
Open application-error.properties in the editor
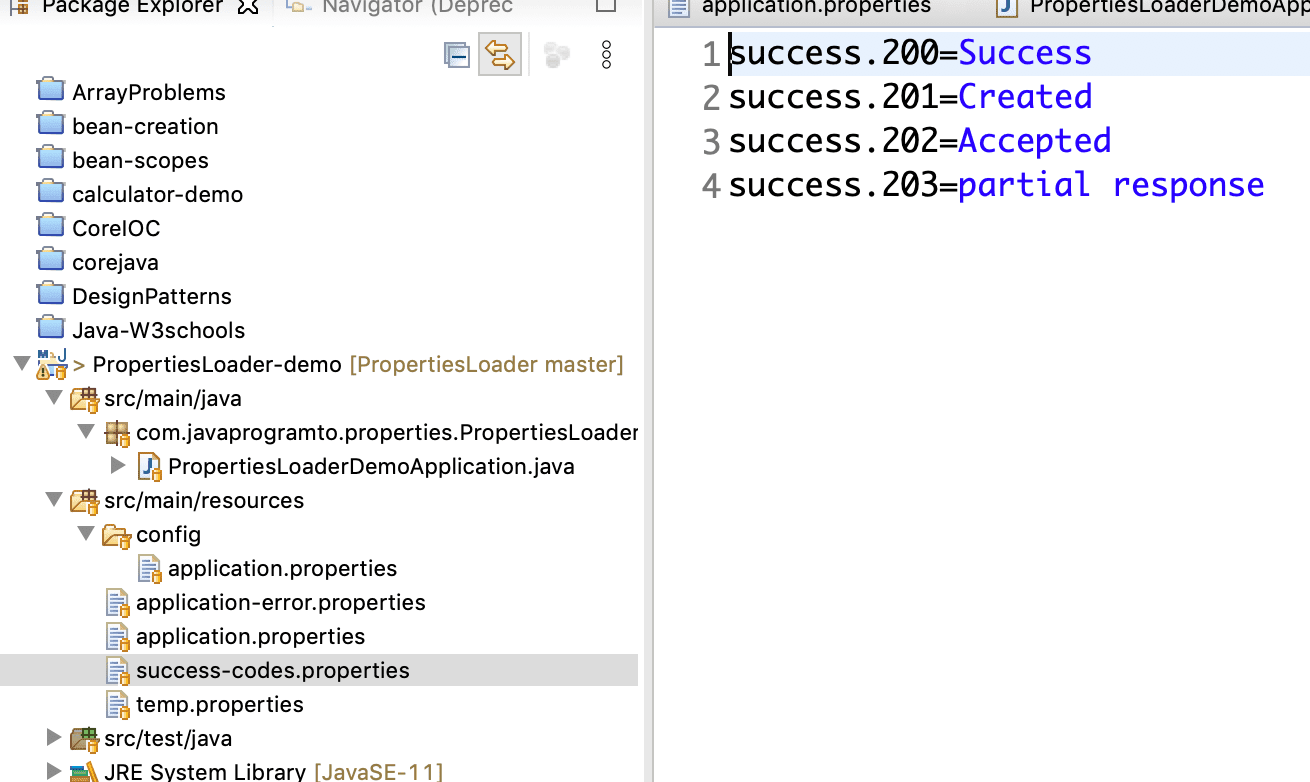(281, 602)
